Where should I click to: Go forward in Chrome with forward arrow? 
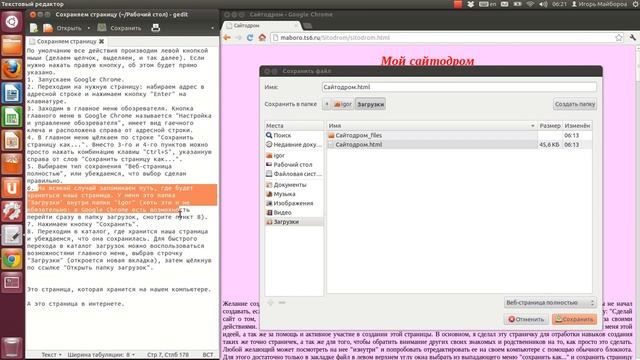pyautogui.click(x=238, y=38)
